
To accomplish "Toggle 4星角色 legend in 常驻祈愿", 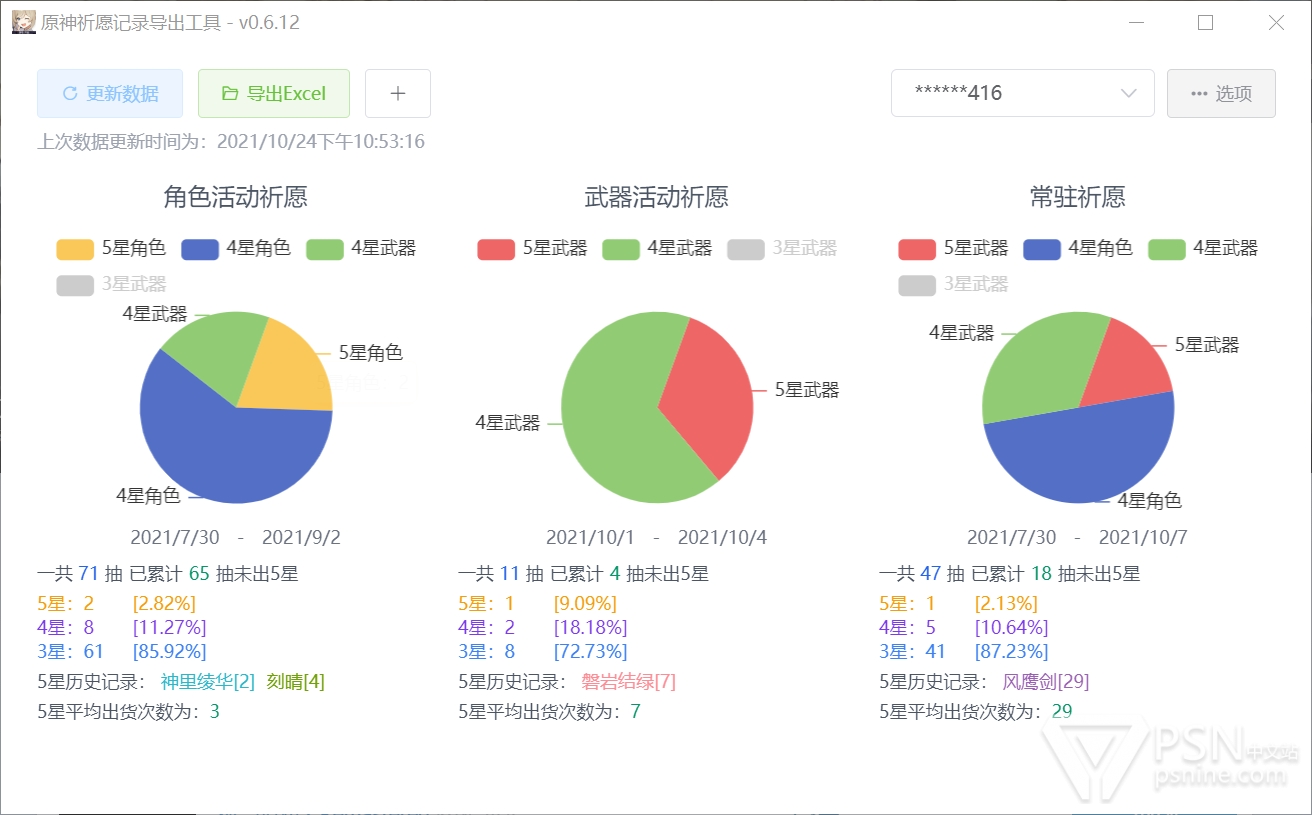I will (x=1078, y=248).
